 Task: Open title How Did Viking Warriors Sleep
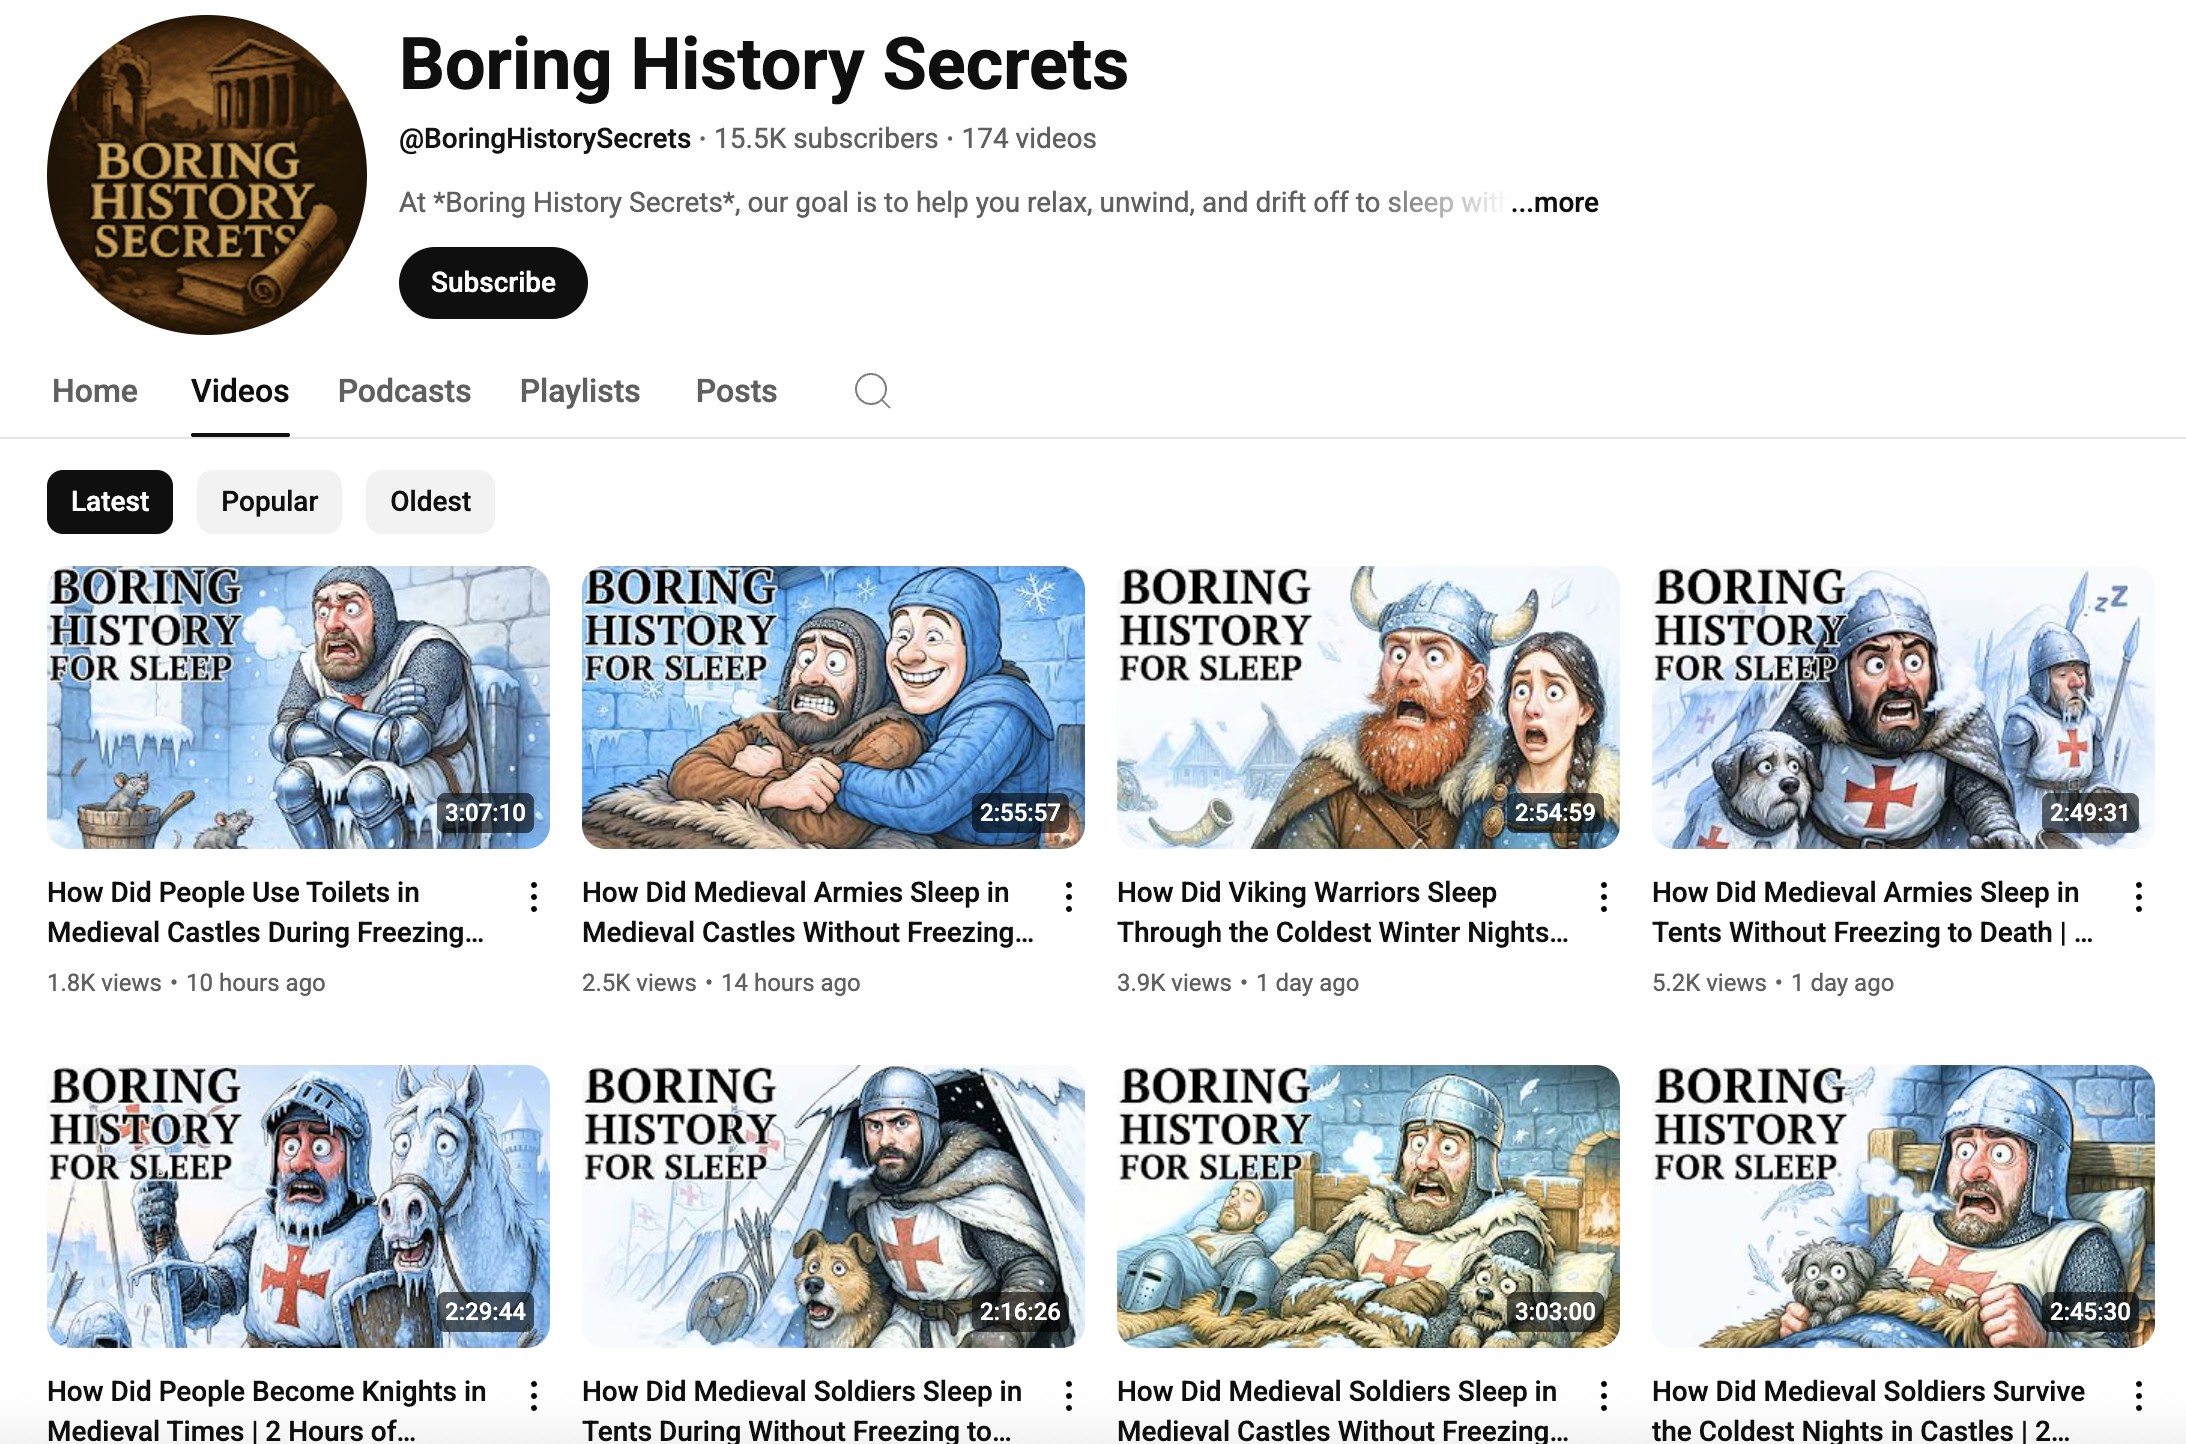1343,912
